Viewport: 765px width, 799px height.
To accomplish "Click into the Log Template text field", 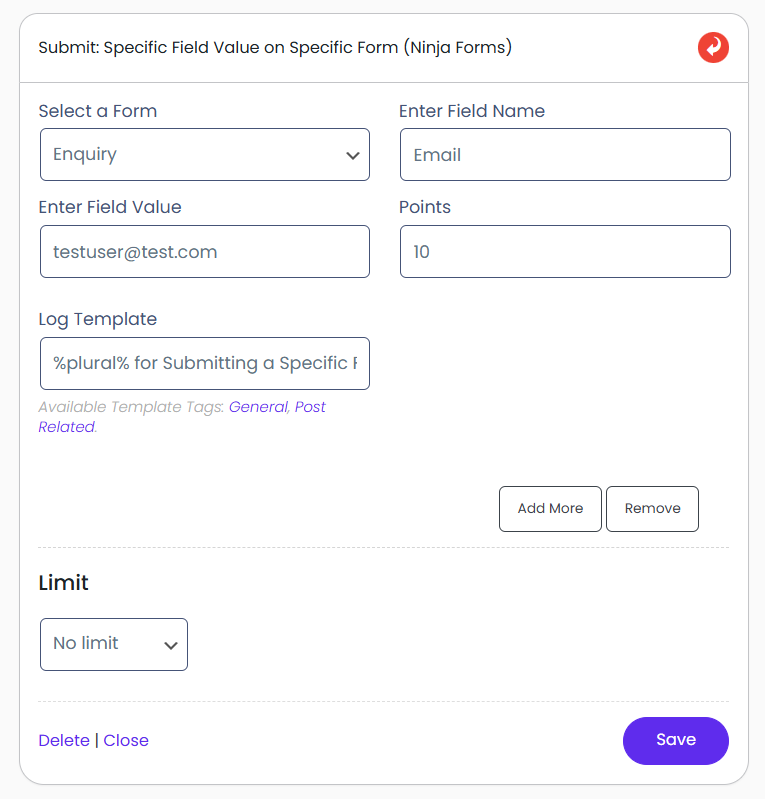I will [205, 363].
